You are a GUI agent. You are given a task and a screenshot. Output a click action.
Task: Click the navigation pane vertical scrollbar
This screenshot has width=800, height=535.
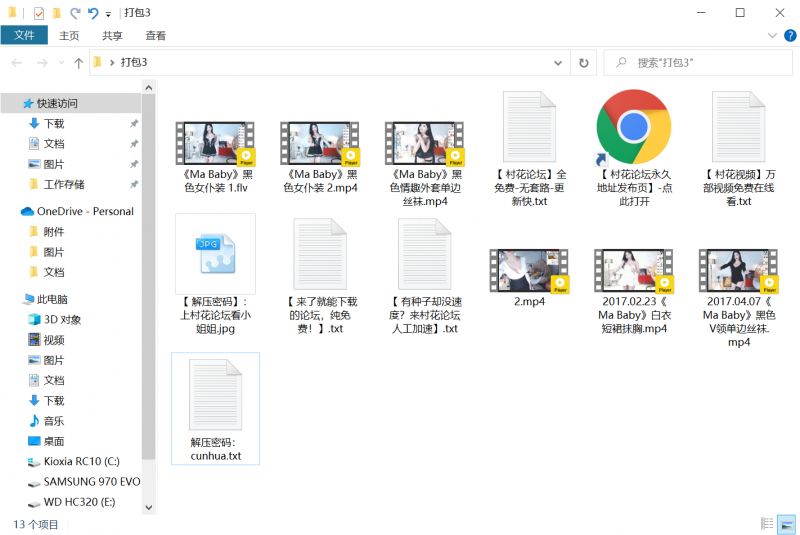coord(148,280)
